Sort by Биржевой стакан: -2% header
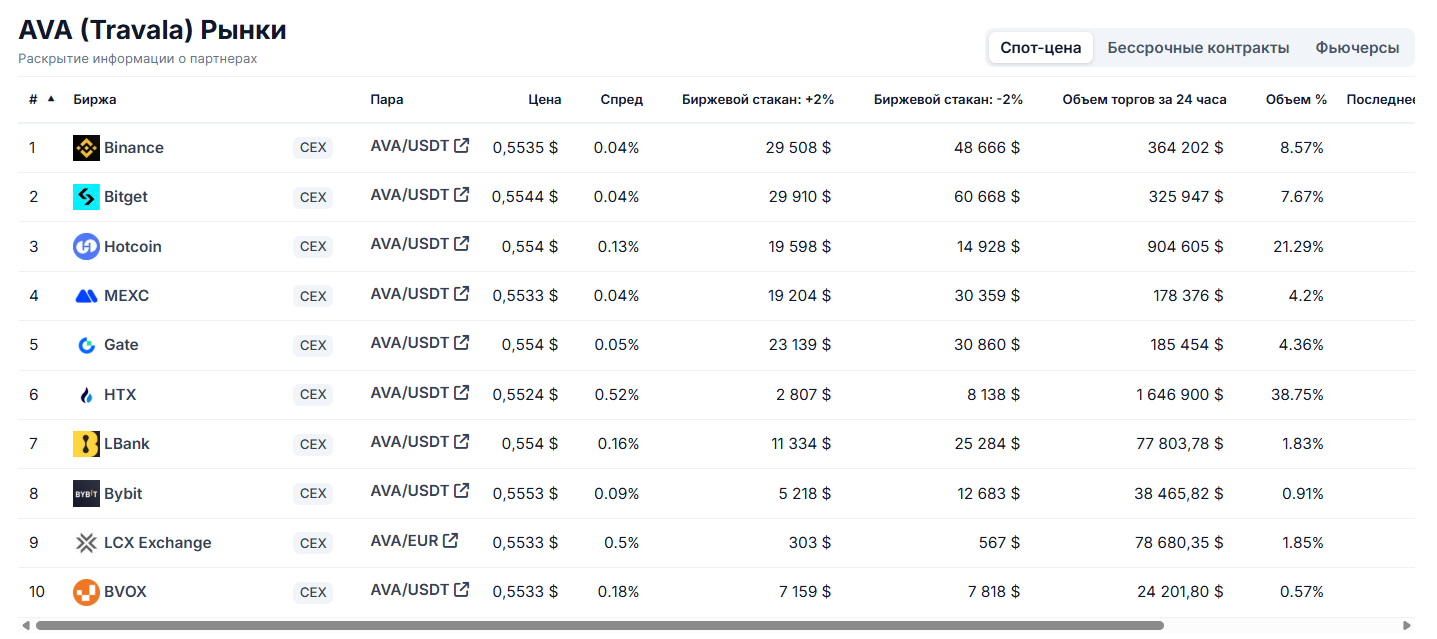This screenshot has width=1437, height=639. coord(948,100)
